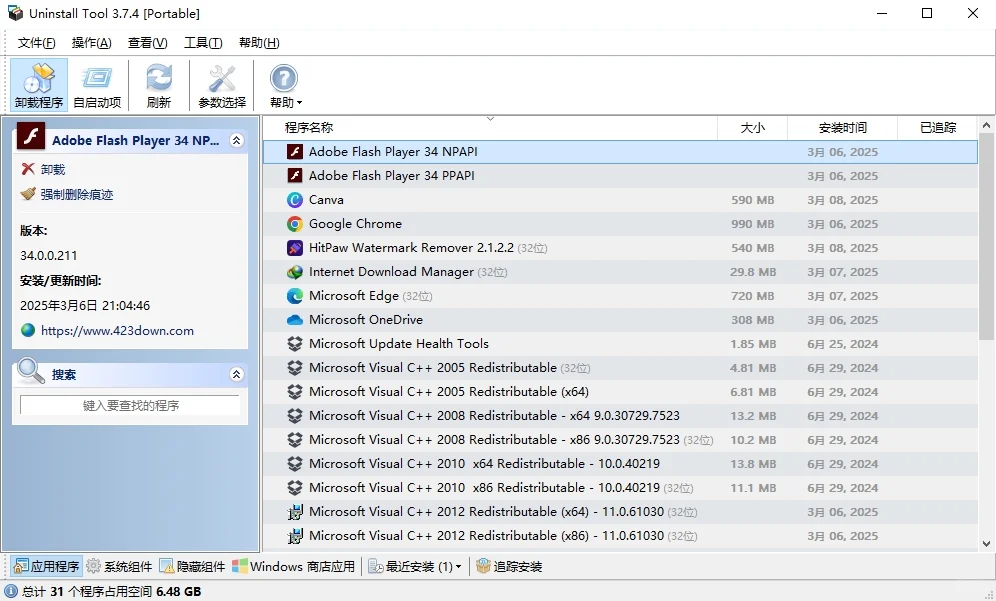Sort by the 已追踪 column header

[x=938, y=128]
